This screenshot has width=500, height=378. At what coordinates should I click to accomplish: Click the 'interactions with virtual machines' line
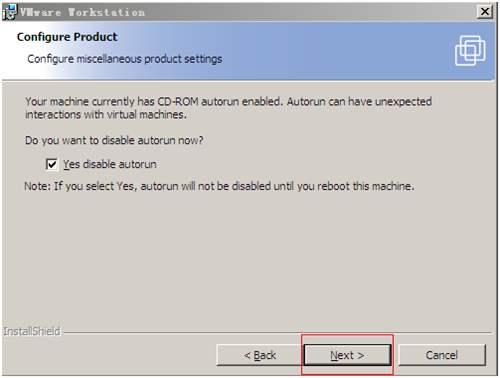pyautogui.click(x=106, y=115)
